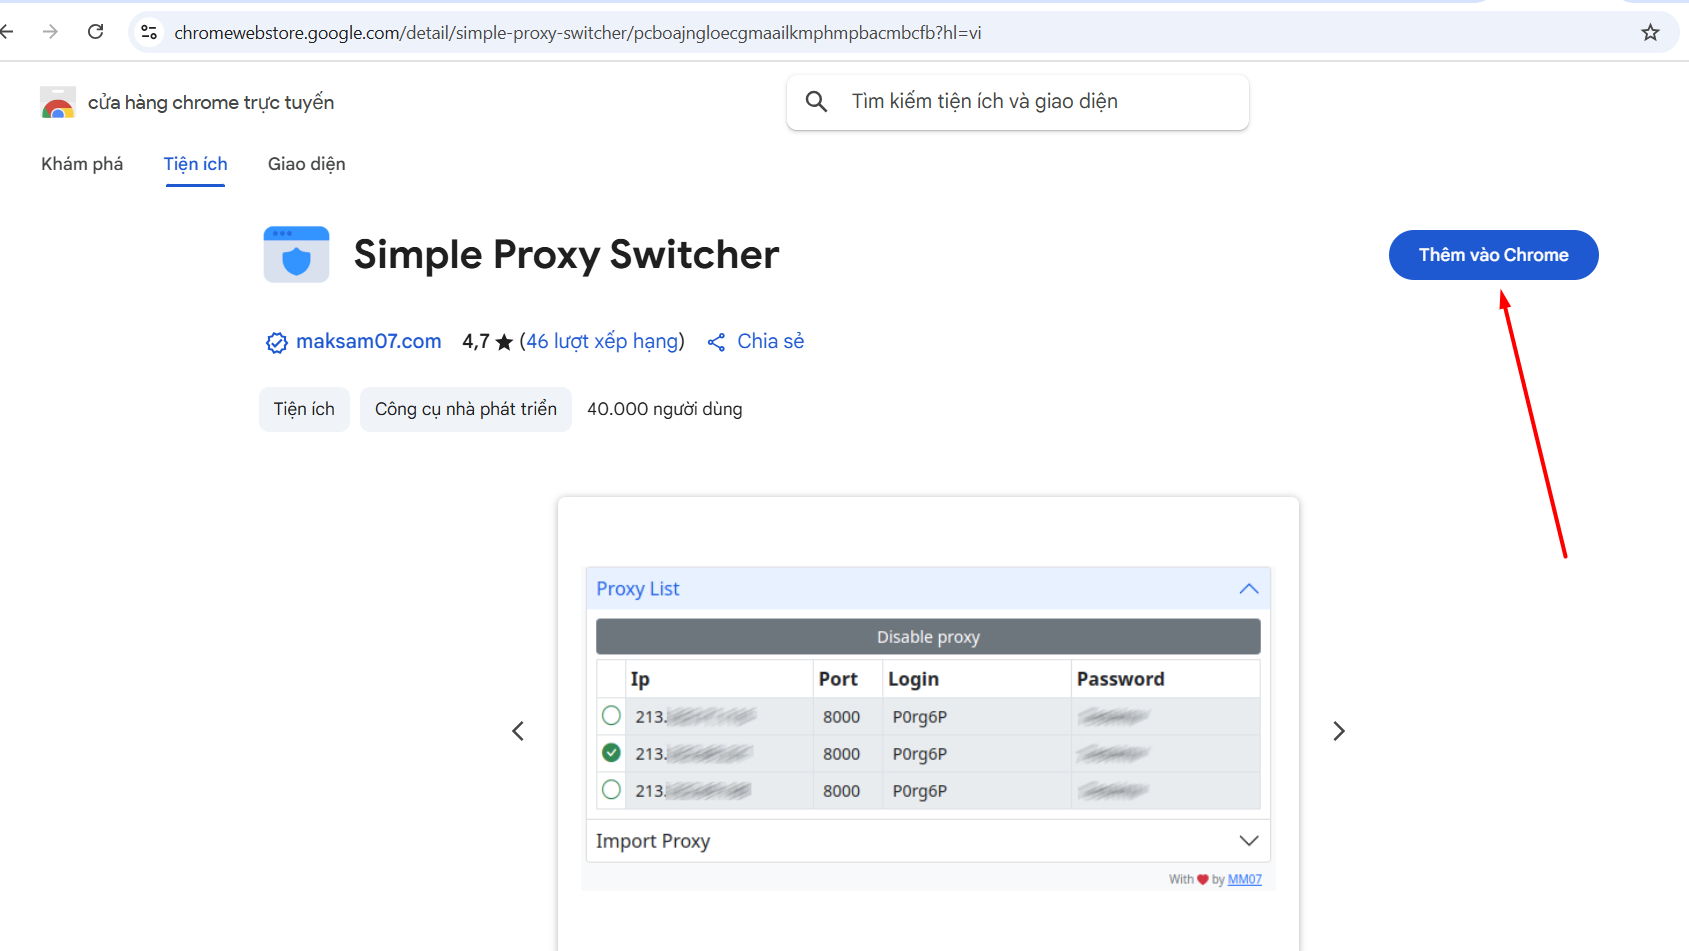Click the address bar URL
Viewport: 1689px width, 951px height.
pos(577,33)
